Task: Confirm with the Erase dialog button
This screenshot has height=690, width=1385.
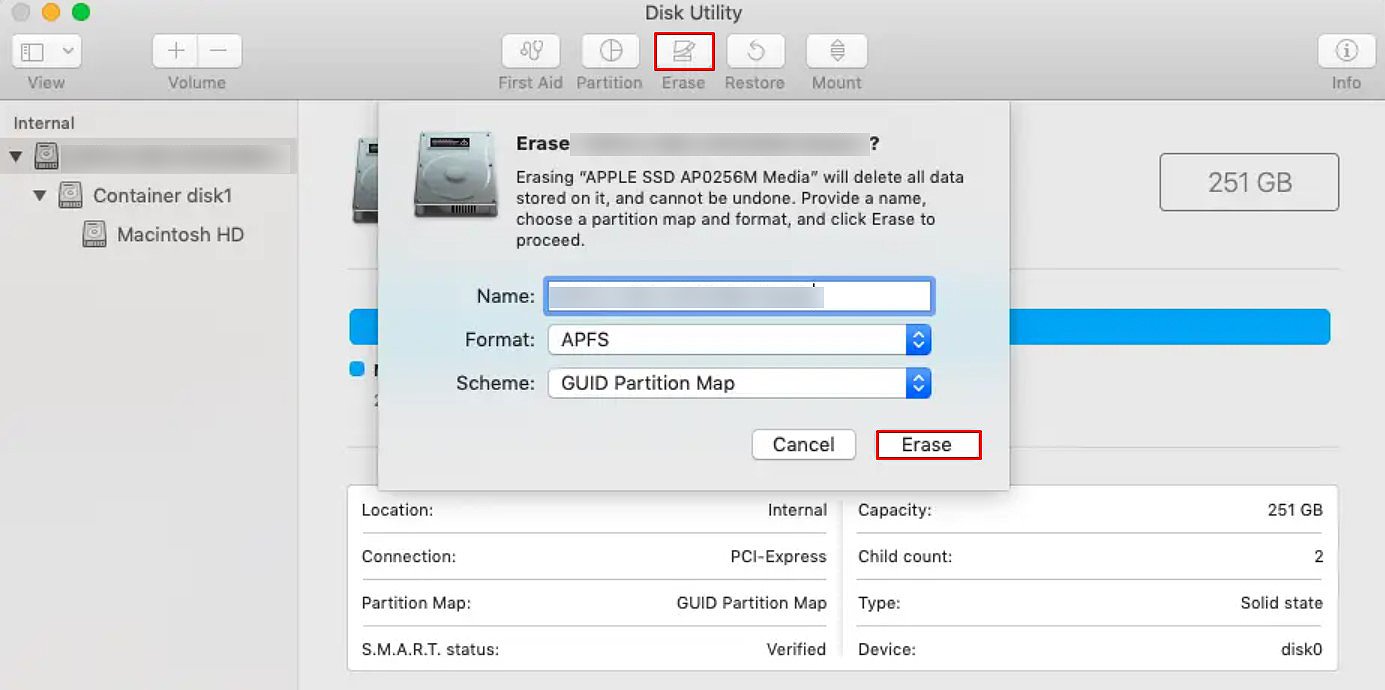Action: coord(928,445)
